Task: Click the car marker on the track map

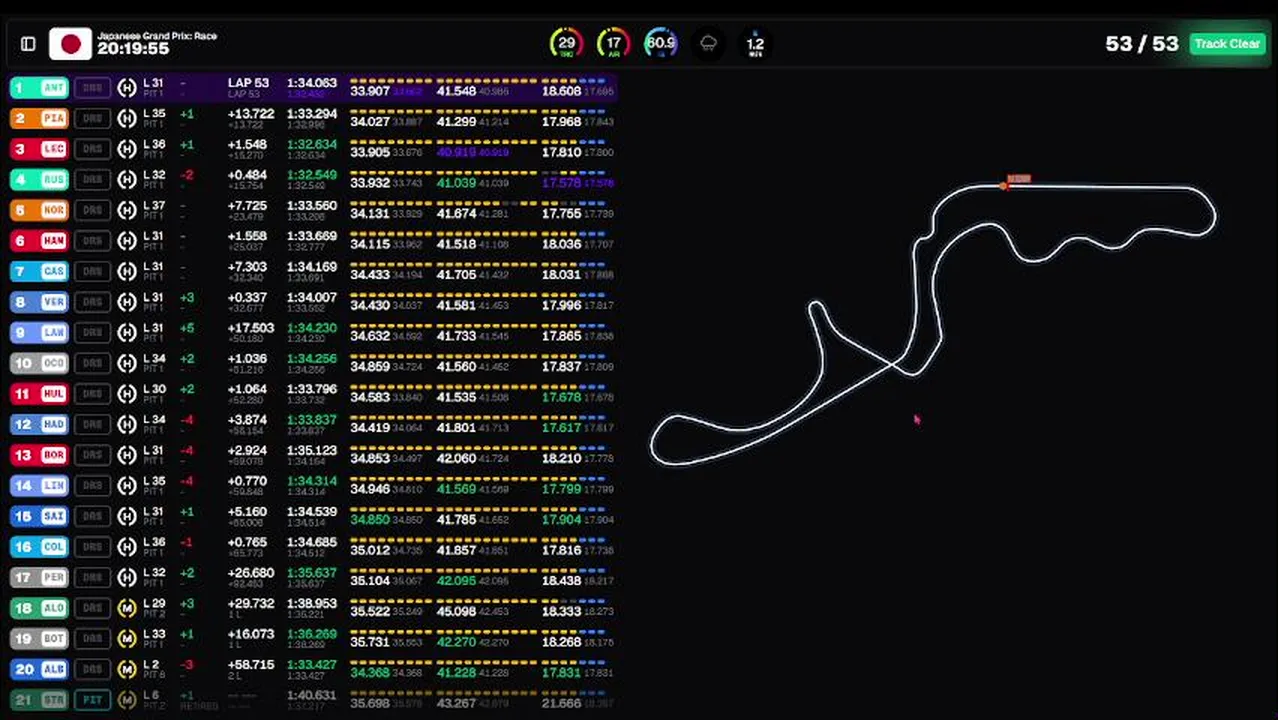Action: coord(1004,185)
